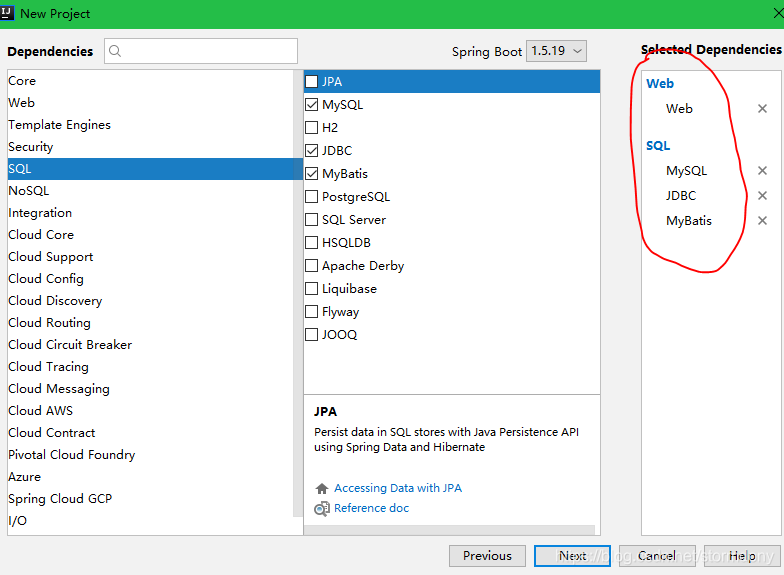The image size is (784, 575).
Task: Click the Next button
Action: click(x=572, y=556)
